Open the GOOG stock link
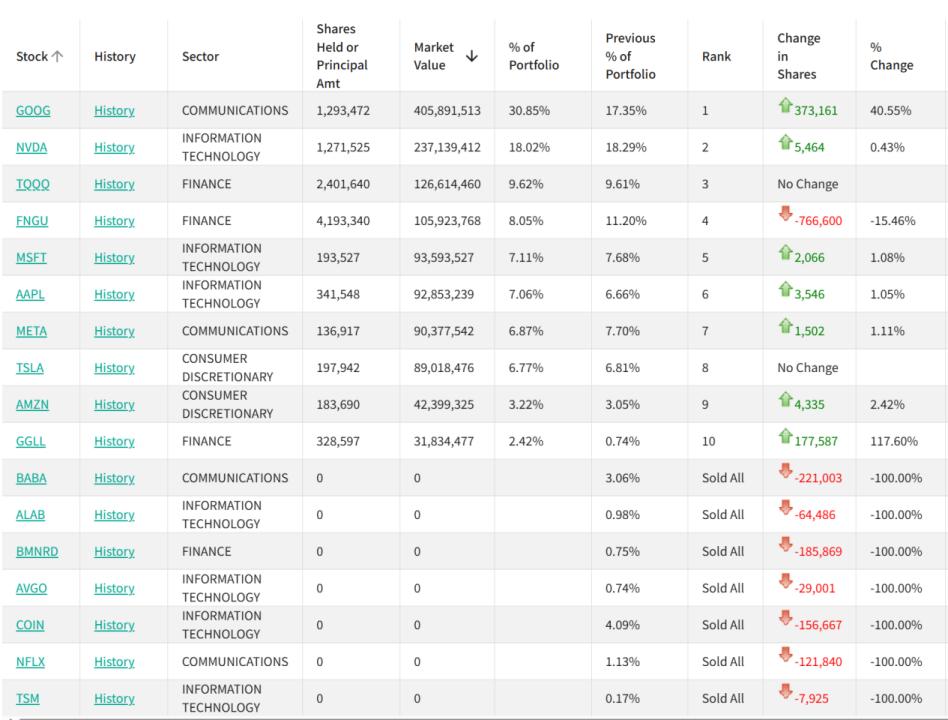 33,111
